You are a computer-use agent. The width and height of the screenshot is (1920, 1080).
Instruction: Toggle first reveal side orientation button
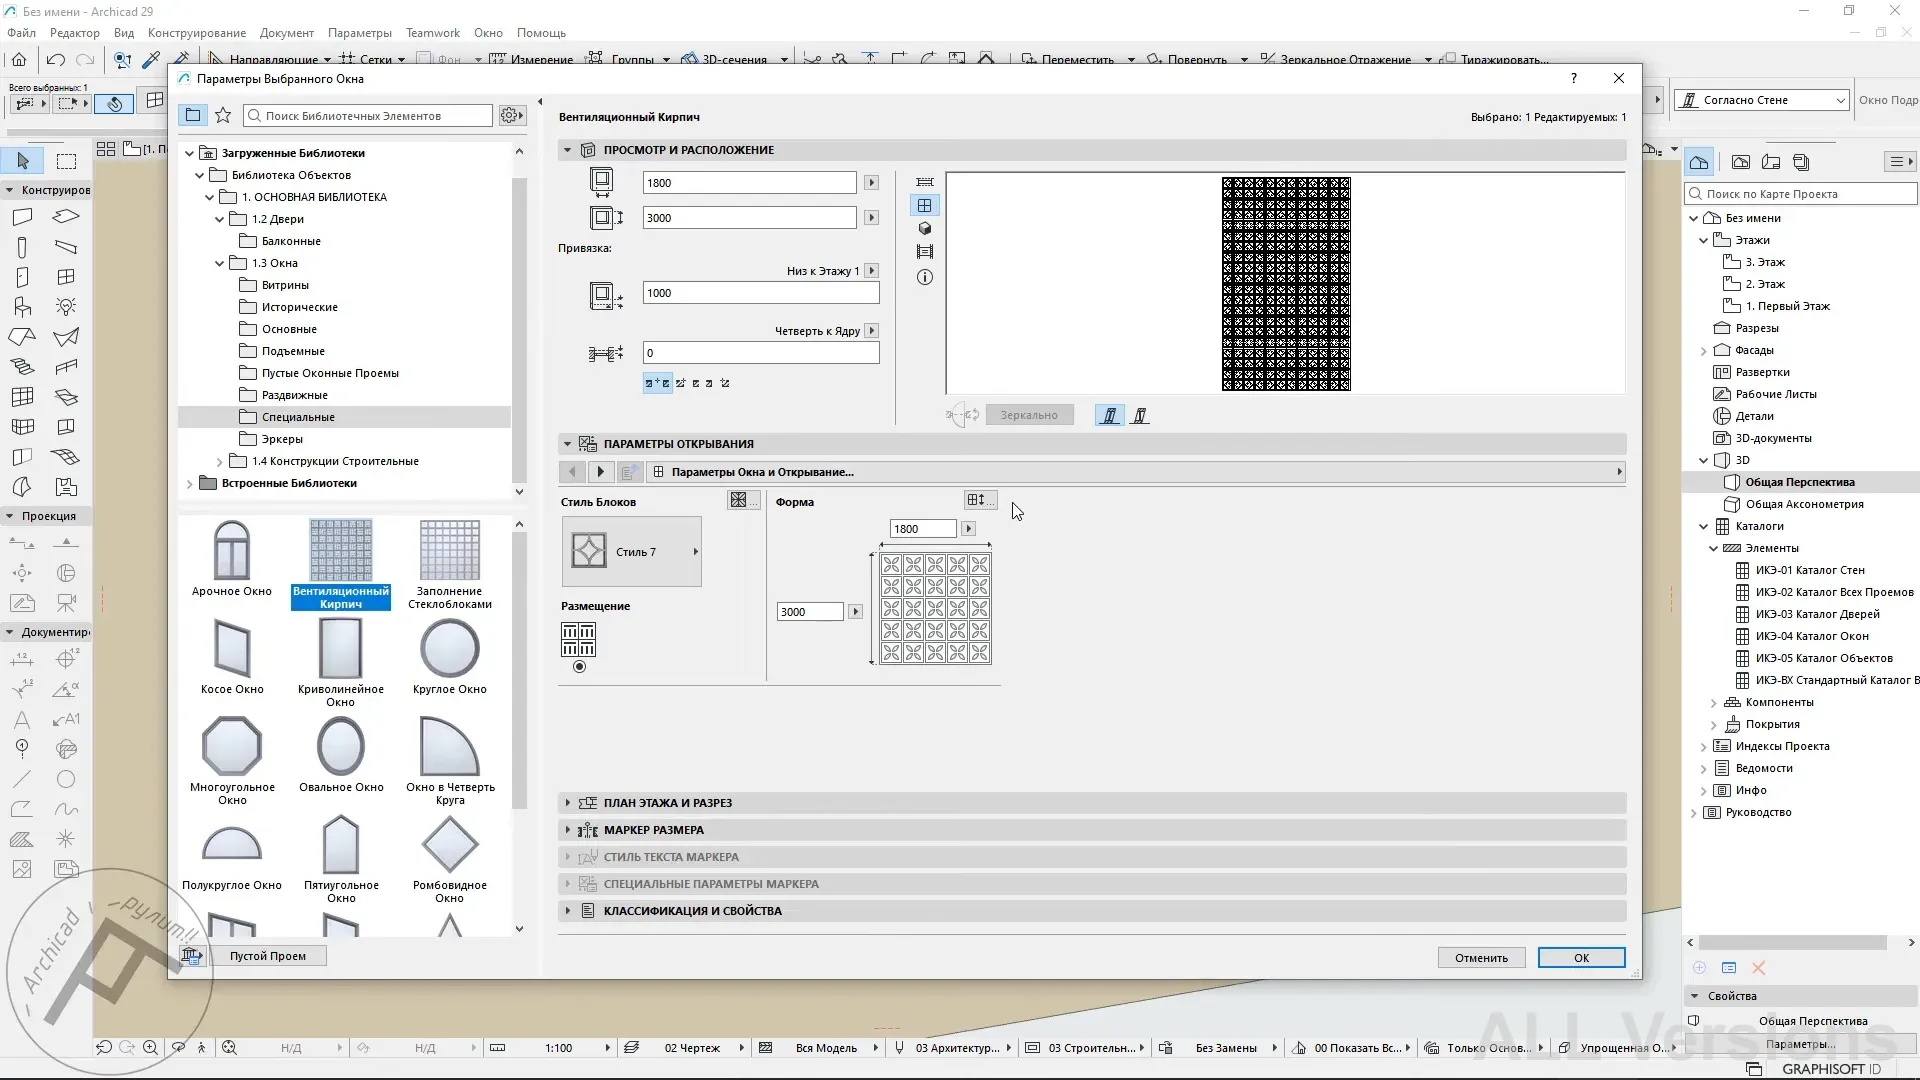point(1109,415)
